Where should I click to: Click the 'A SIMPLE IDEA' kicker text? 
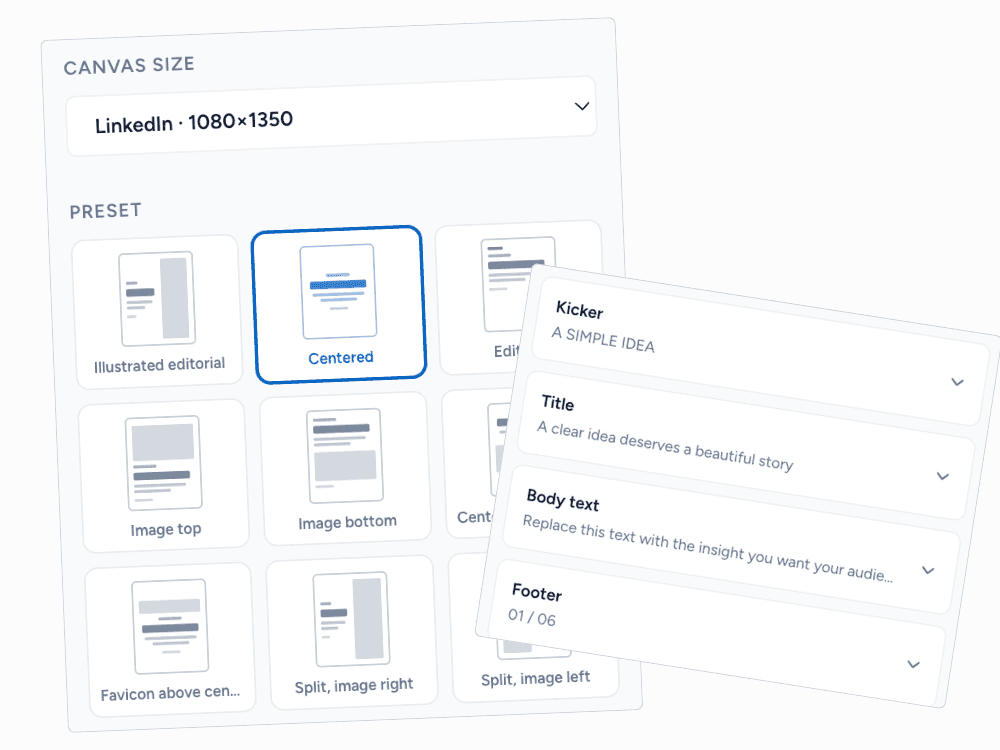(x=603, y=340)
